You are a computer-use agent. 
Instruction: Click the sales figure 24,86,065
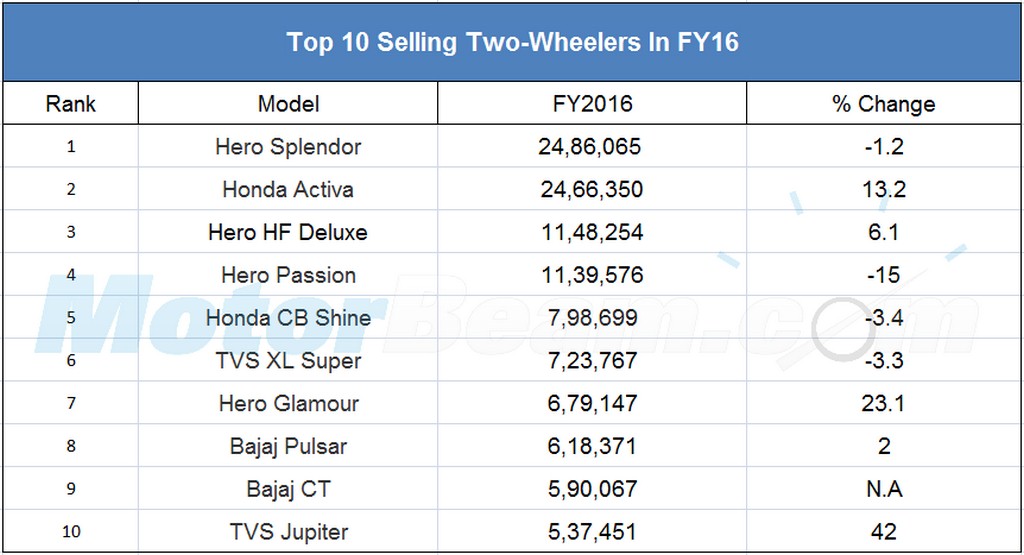590,147
